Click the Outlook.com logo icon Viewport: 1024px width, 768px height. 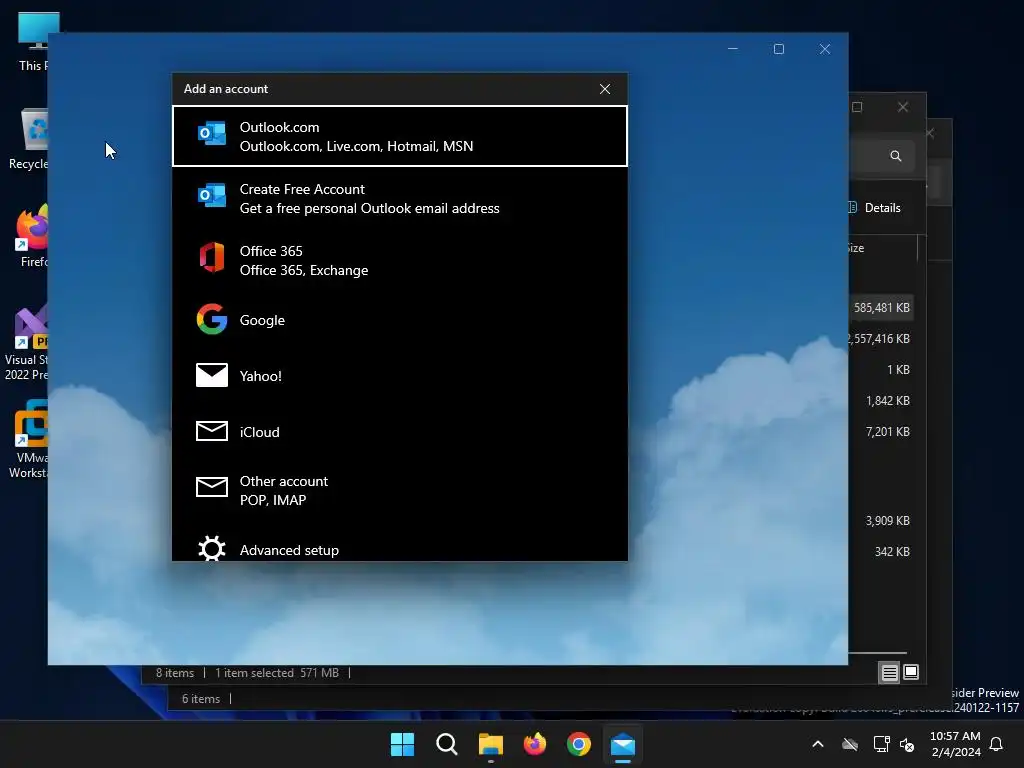(212, 133)
